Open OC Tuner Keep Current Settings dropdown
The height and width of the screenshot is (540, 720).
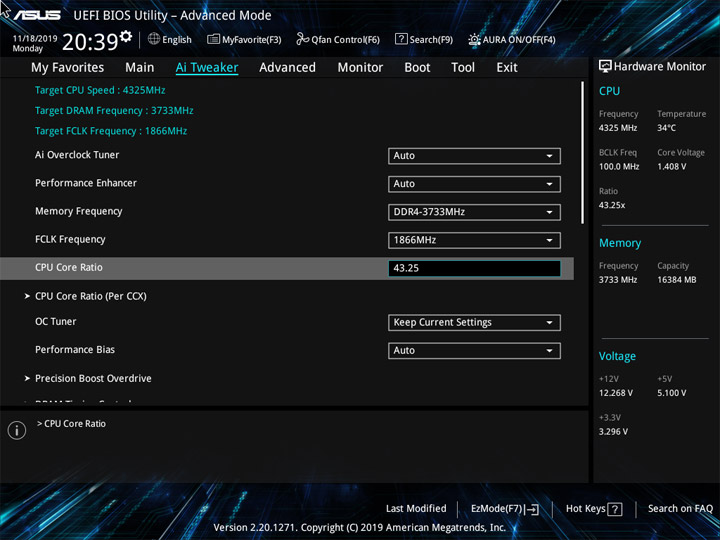coord(474,322)
